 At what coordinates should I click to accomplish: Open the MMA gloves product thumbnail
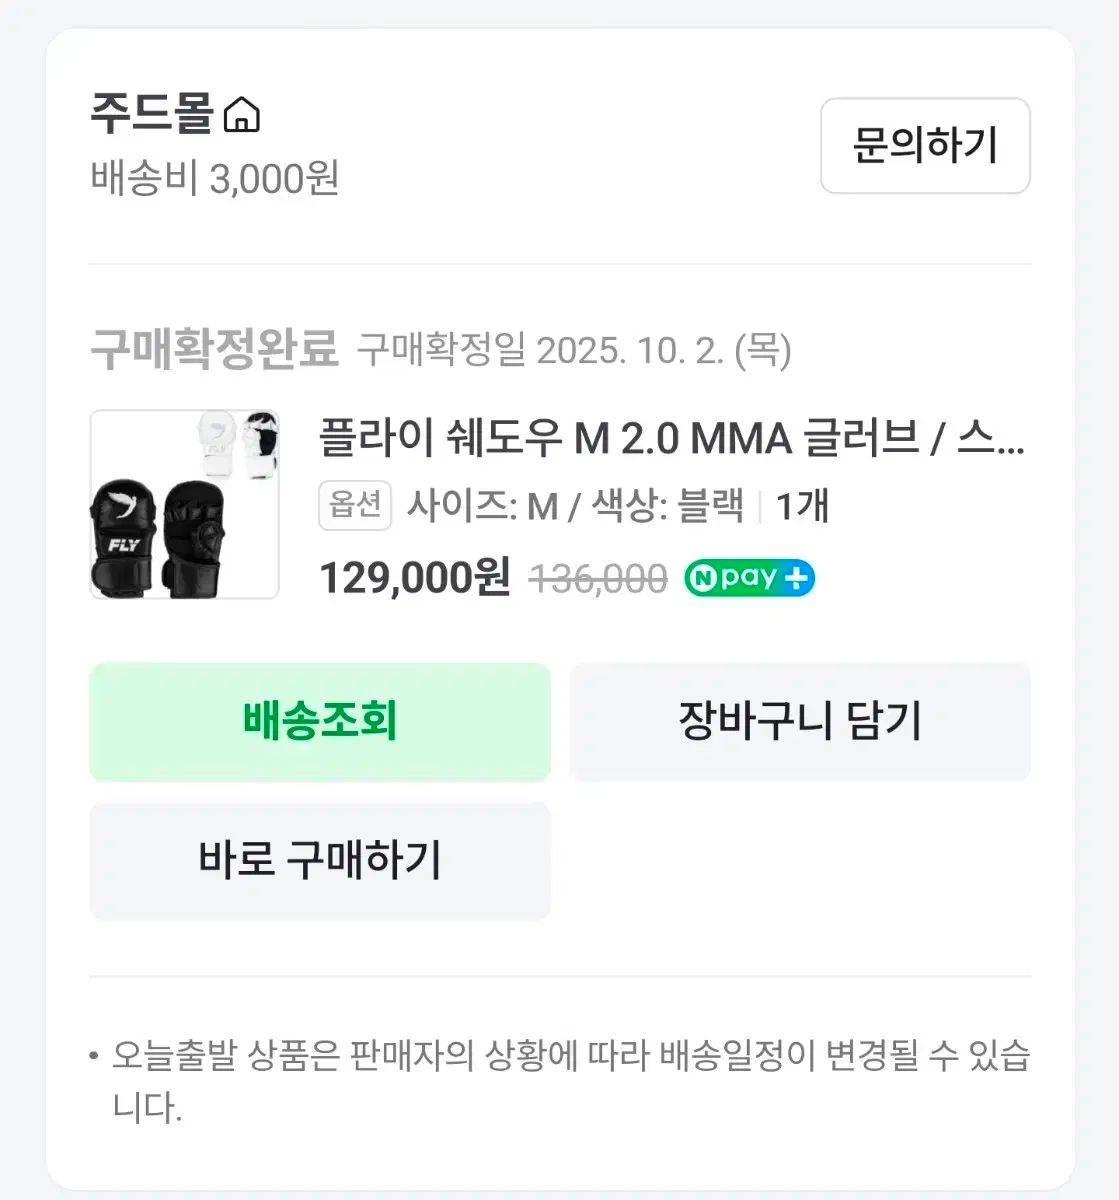pos(185,504)
